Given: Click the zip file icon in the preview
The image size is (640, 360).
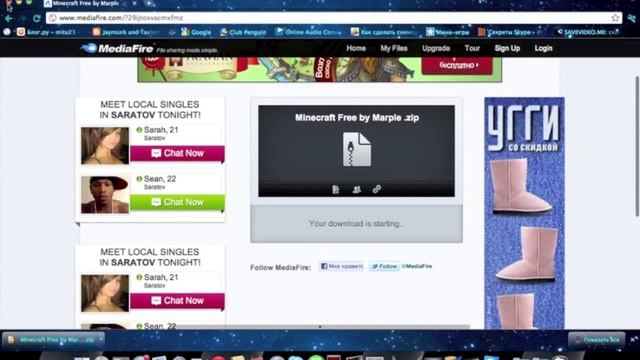Looking at the screenshot, I should pyautogui.click(x=357, y=149).
